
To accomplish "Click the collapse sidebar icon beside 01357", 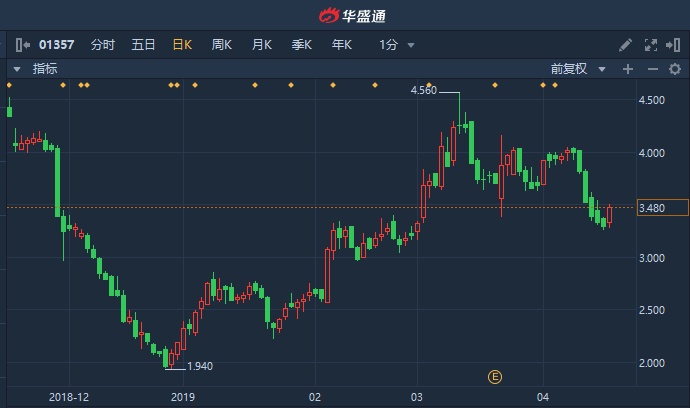I will point(22,45).
